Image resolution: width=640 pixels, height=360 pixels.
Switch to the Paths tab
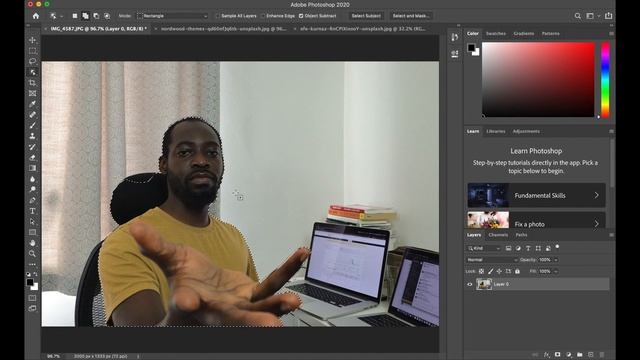(521, 235)
